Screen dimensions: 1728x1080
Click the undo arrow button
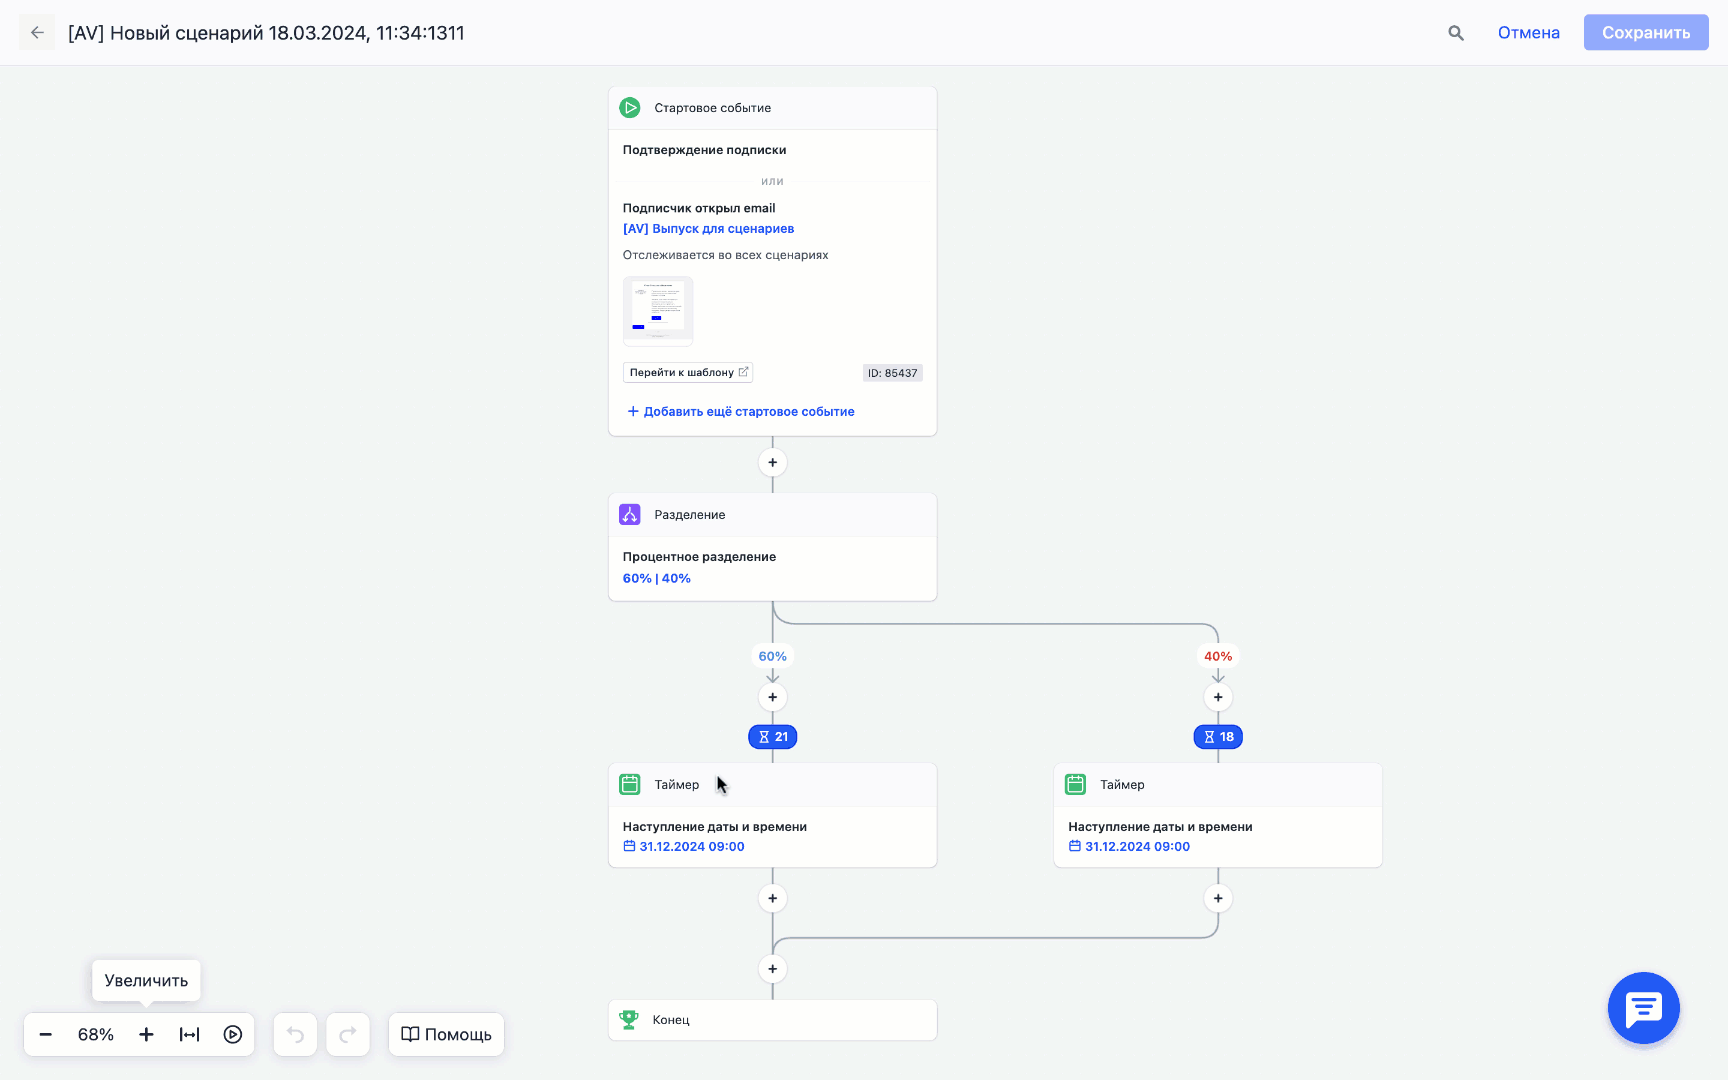295,1034
